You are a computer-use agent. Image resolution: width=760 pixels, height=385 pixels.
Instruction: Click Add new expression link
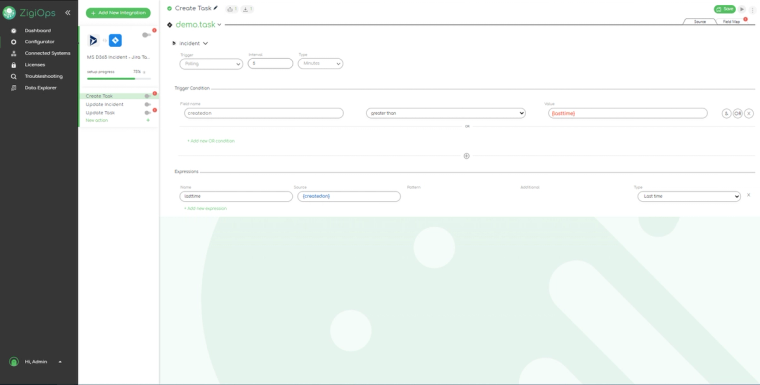tap(206, 209)
